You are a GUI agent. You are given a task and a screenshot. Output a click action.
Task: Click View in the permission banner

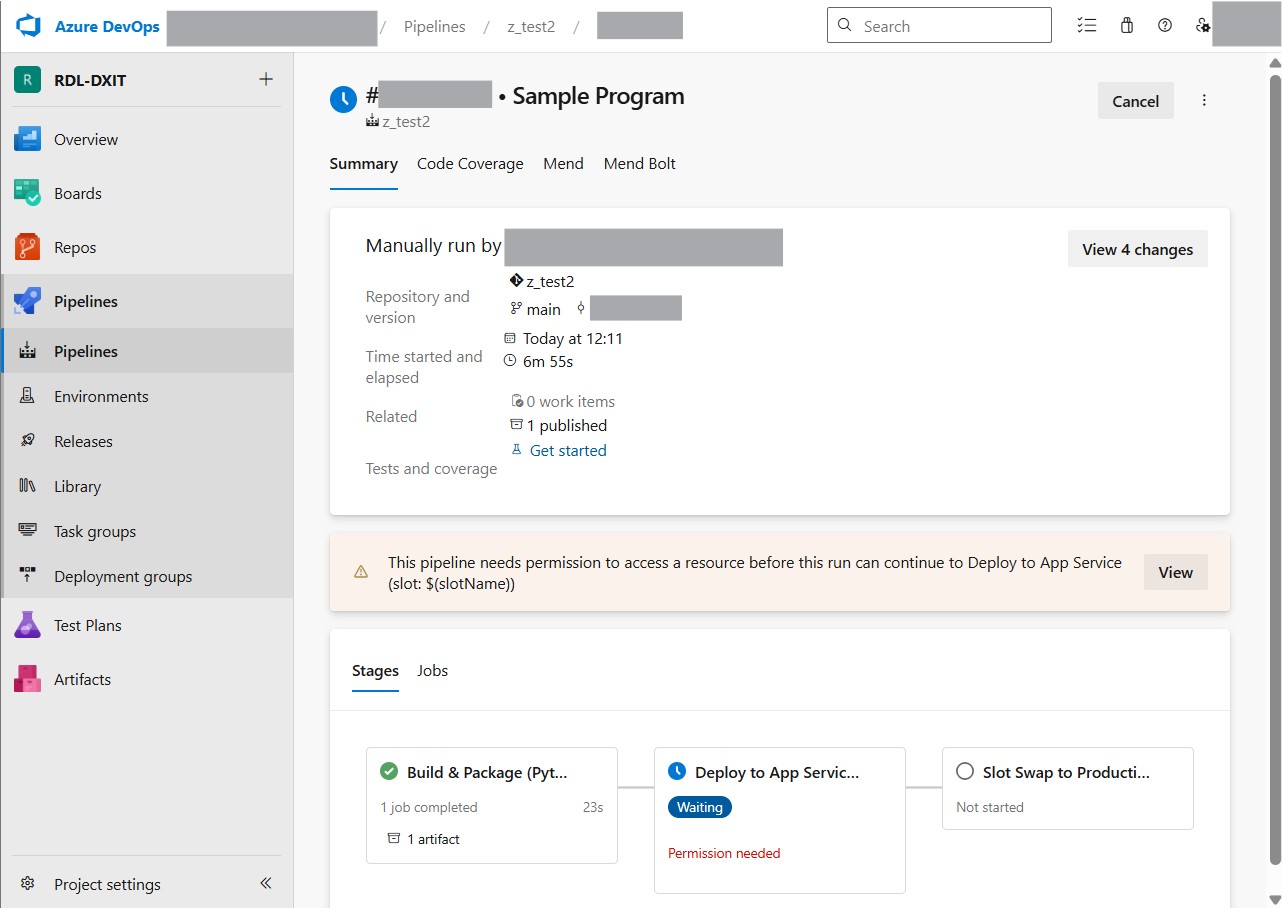pyautogui.click(x=1176, y=572)
